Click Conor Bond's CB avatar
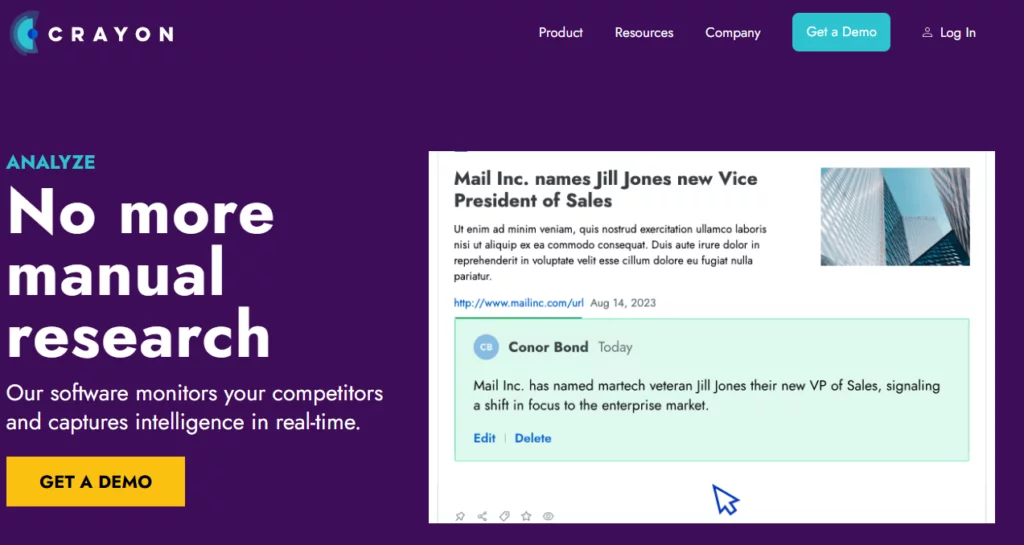 tap(486, 347)
